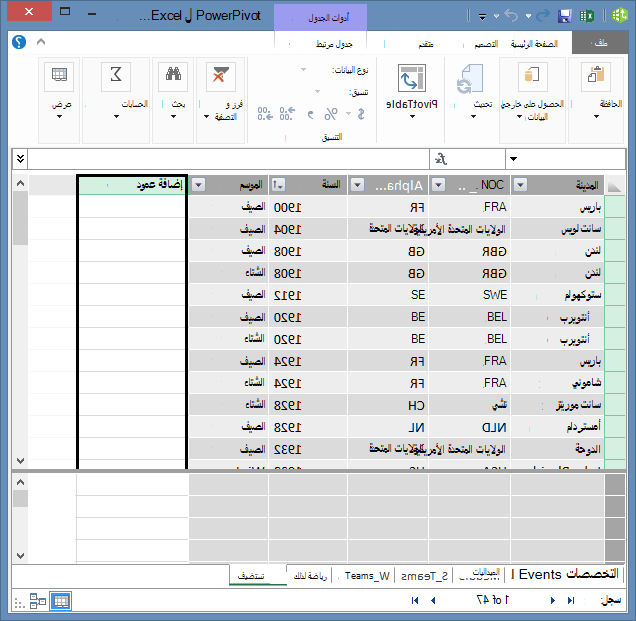
Task: Open الموسم column filter dropdown
Action: tap(198, 185)
